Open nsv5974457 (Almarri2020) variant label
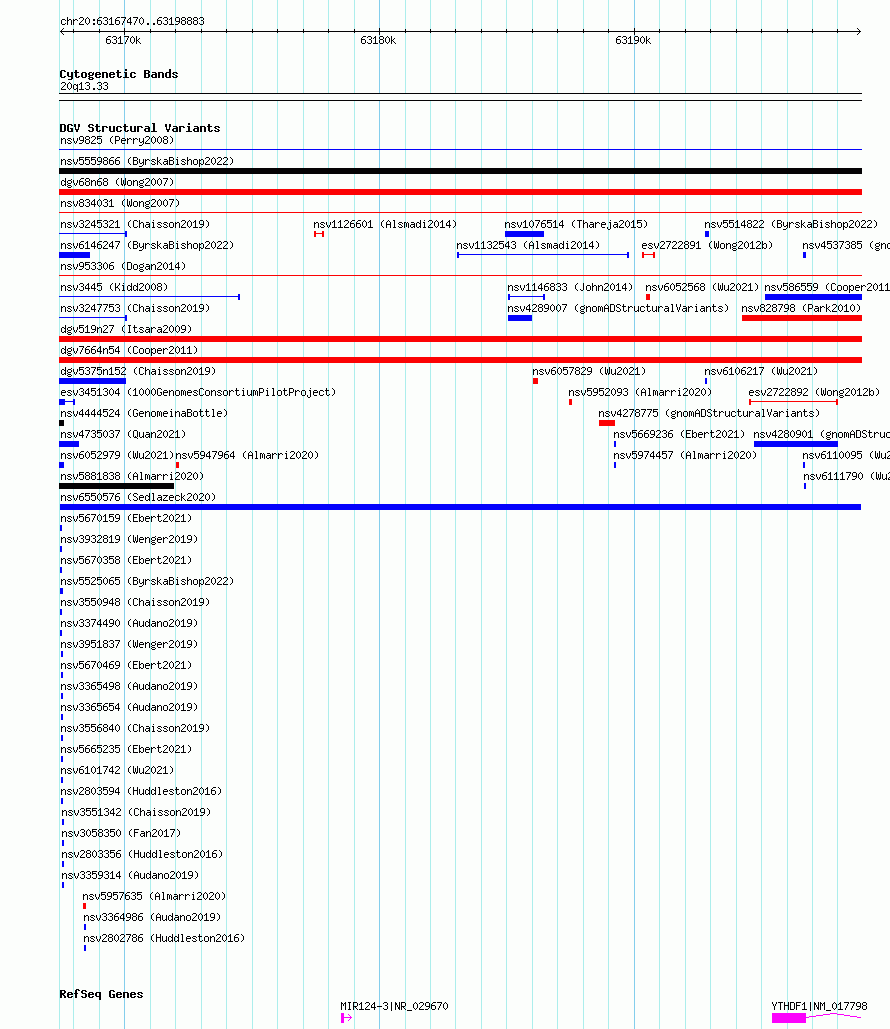The width and height of the screenshot is (890, 1029). coord(685,455)
